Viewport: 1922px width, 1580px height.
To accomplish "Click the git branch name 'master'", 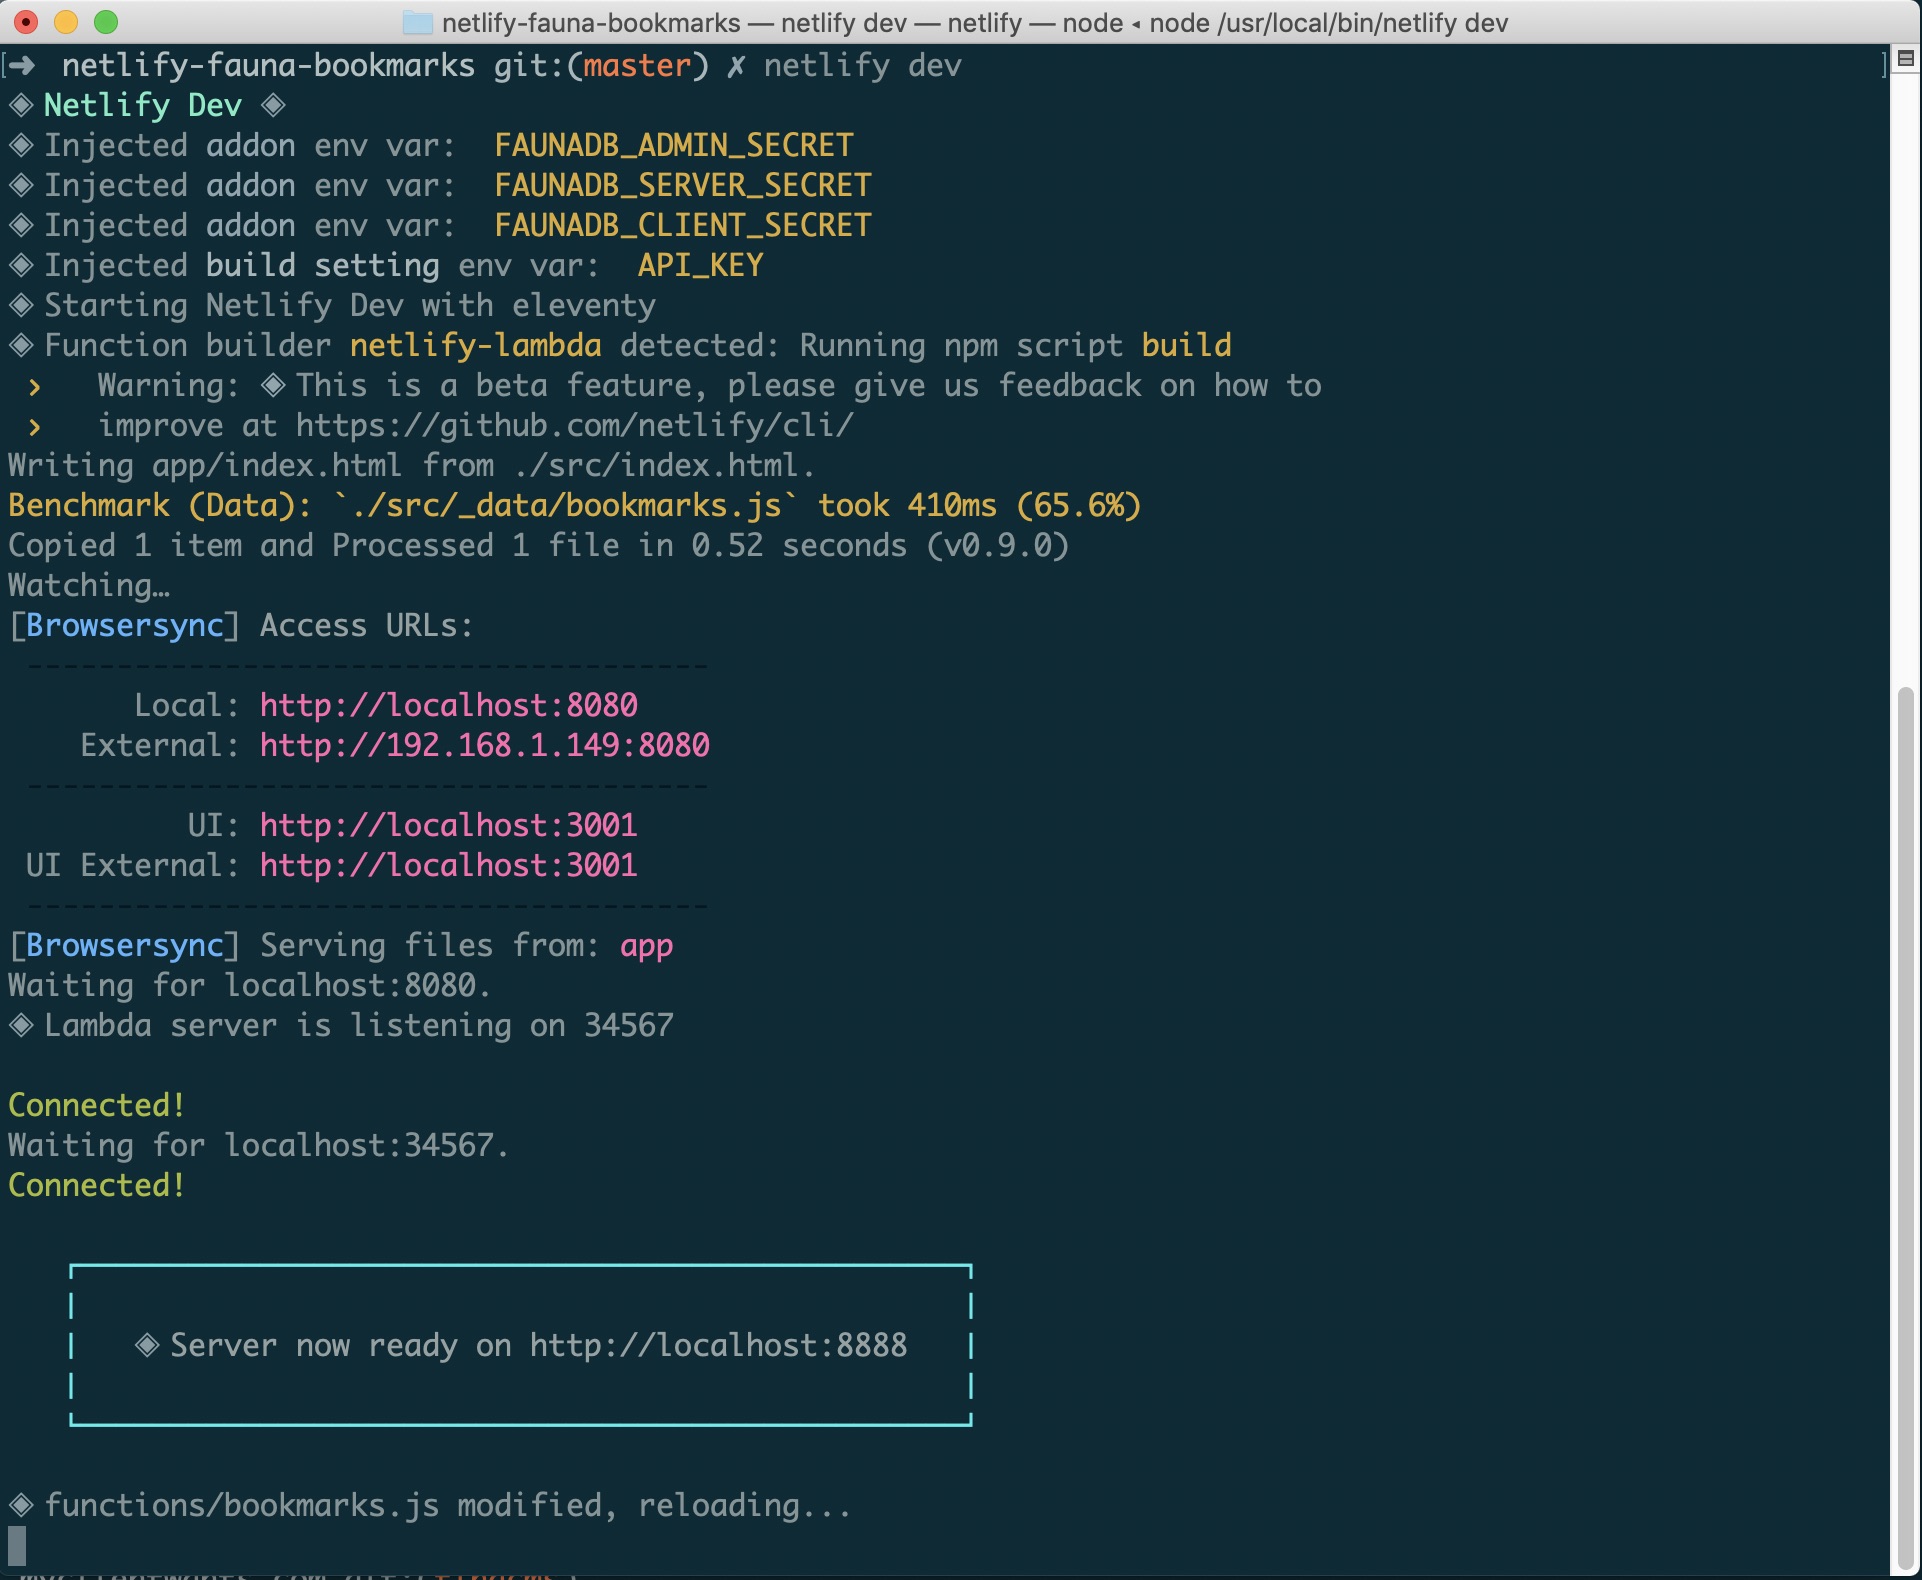I will (638, 65).
